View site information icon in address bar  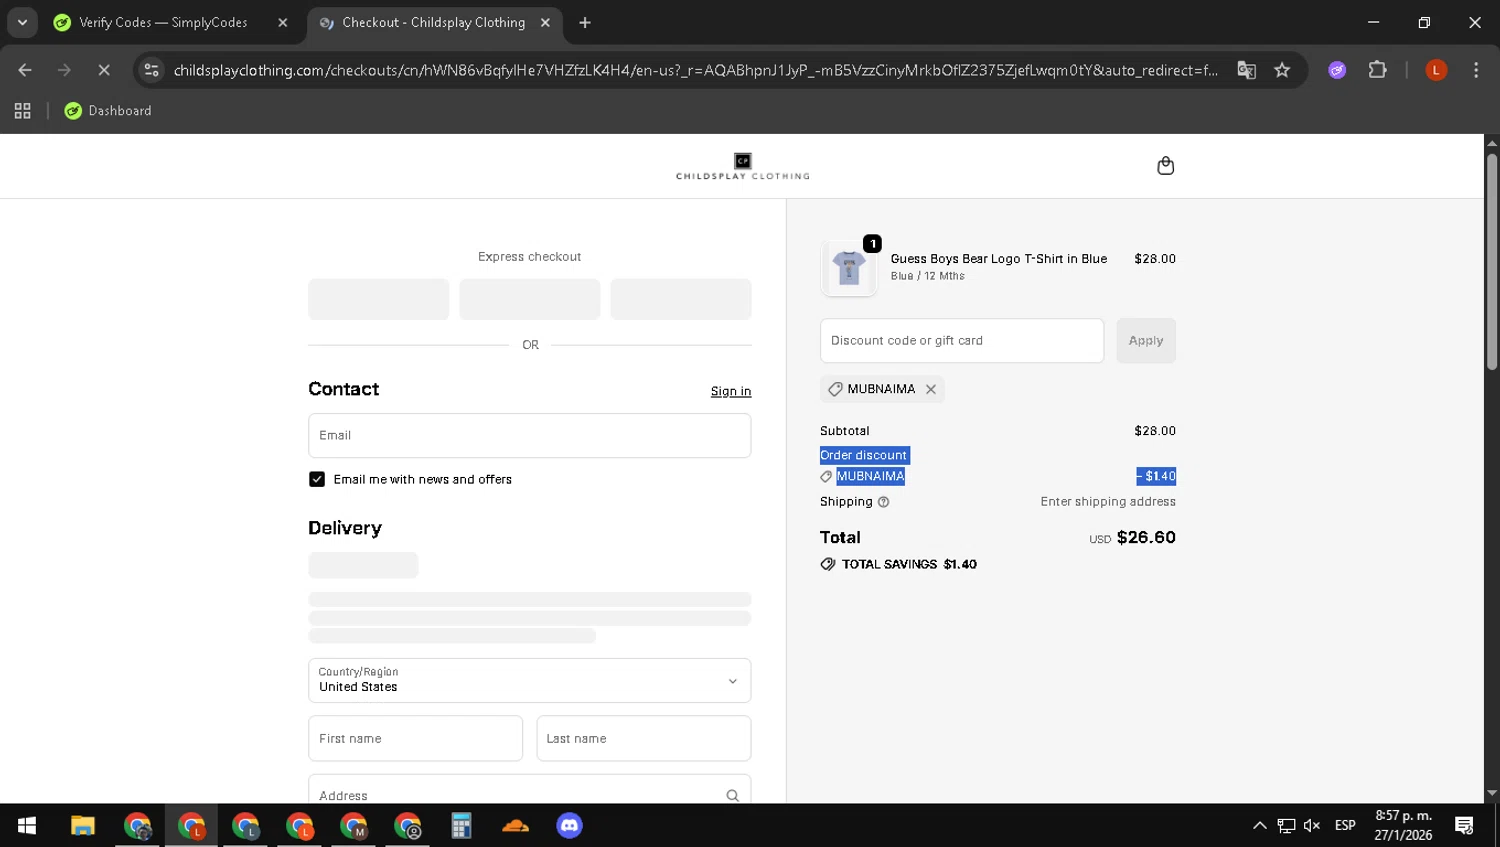151,70
